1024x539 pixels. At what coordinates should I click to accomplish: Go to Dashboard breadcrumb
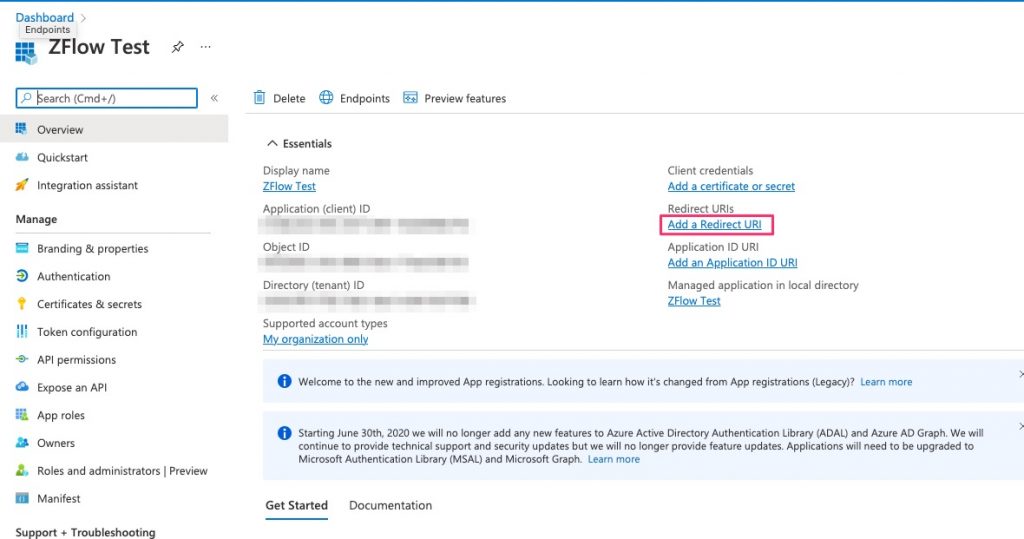pyautogui.click(x=44, y=17)
